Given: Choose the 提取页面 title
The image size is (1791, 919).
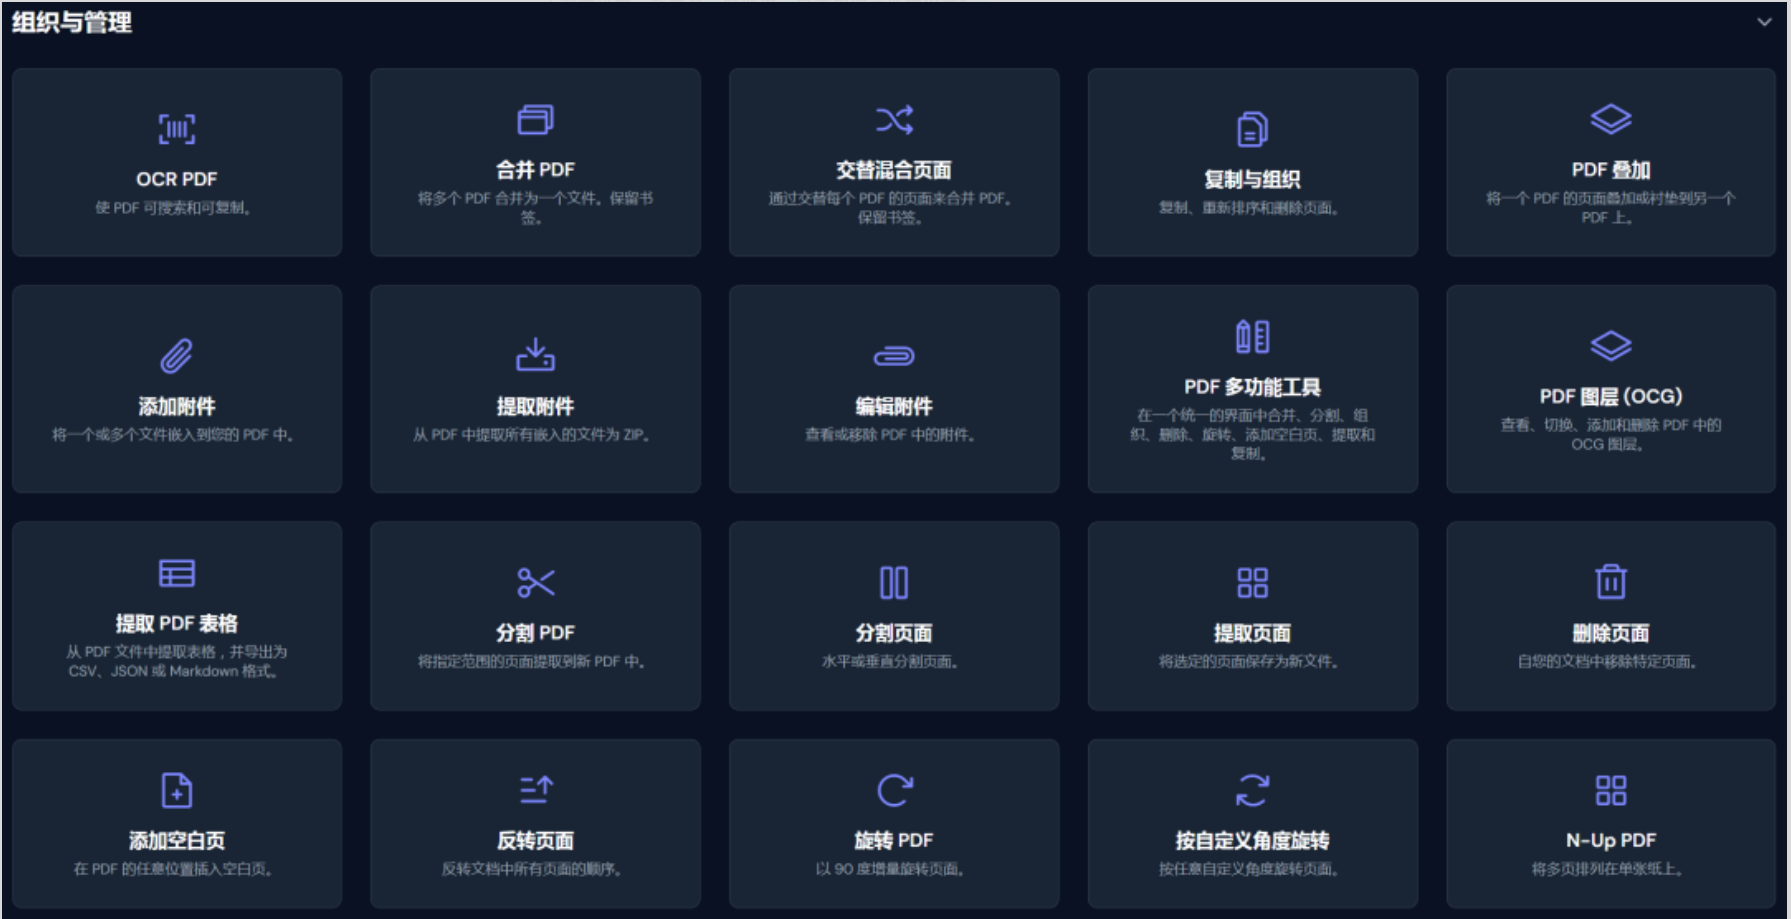Looking at the screenshot, I should [1252, 632].
